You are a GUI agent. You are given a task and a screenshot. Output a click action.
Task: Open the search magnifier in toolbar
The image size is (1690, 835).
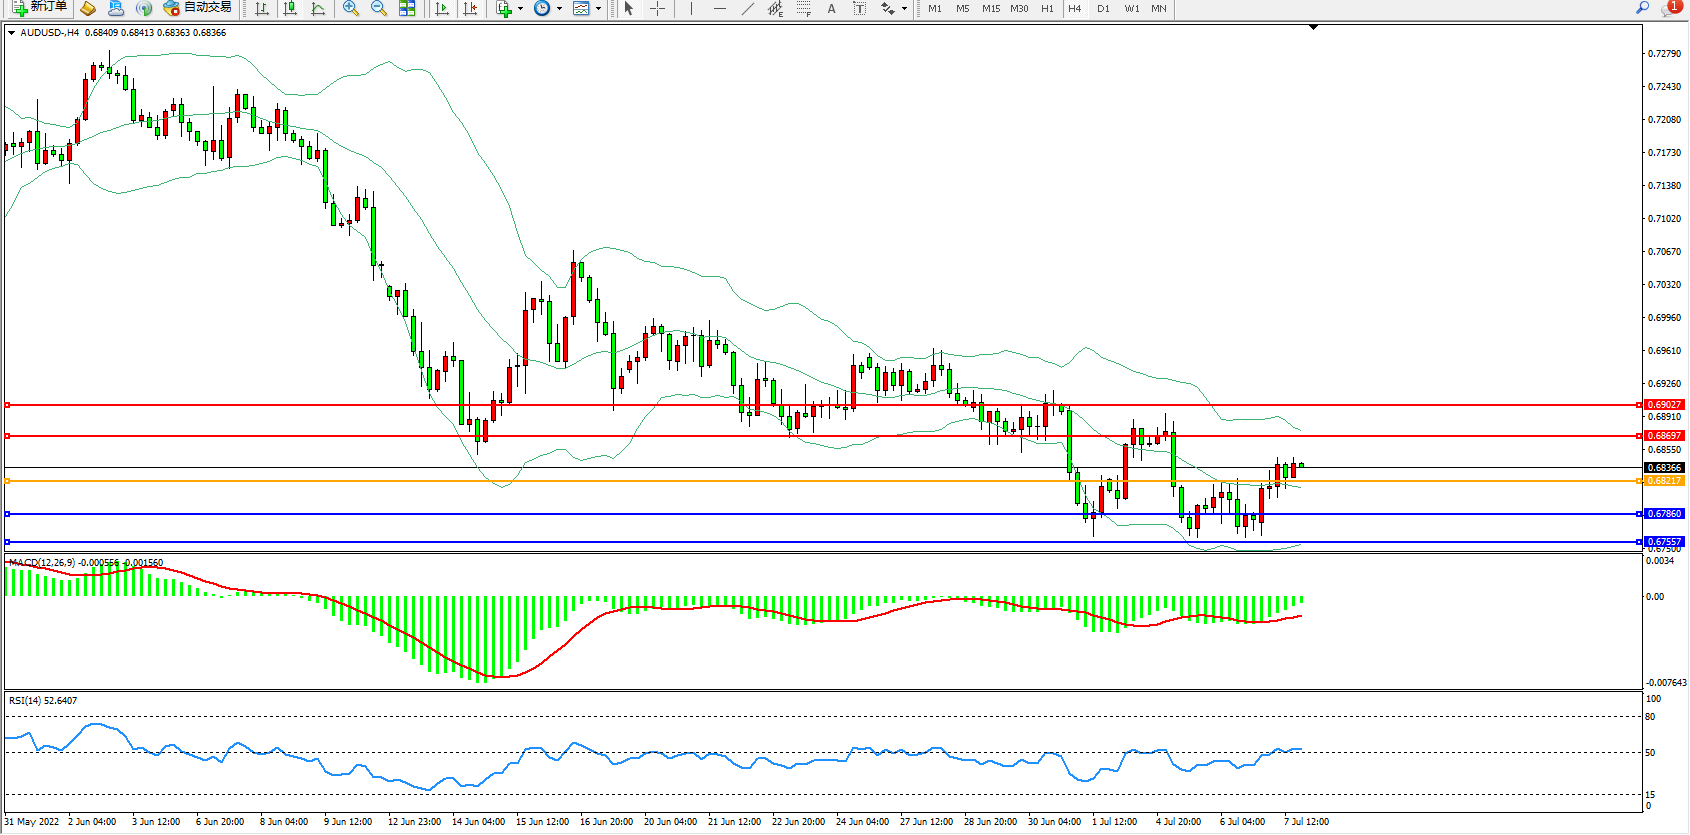(1642, 8)
